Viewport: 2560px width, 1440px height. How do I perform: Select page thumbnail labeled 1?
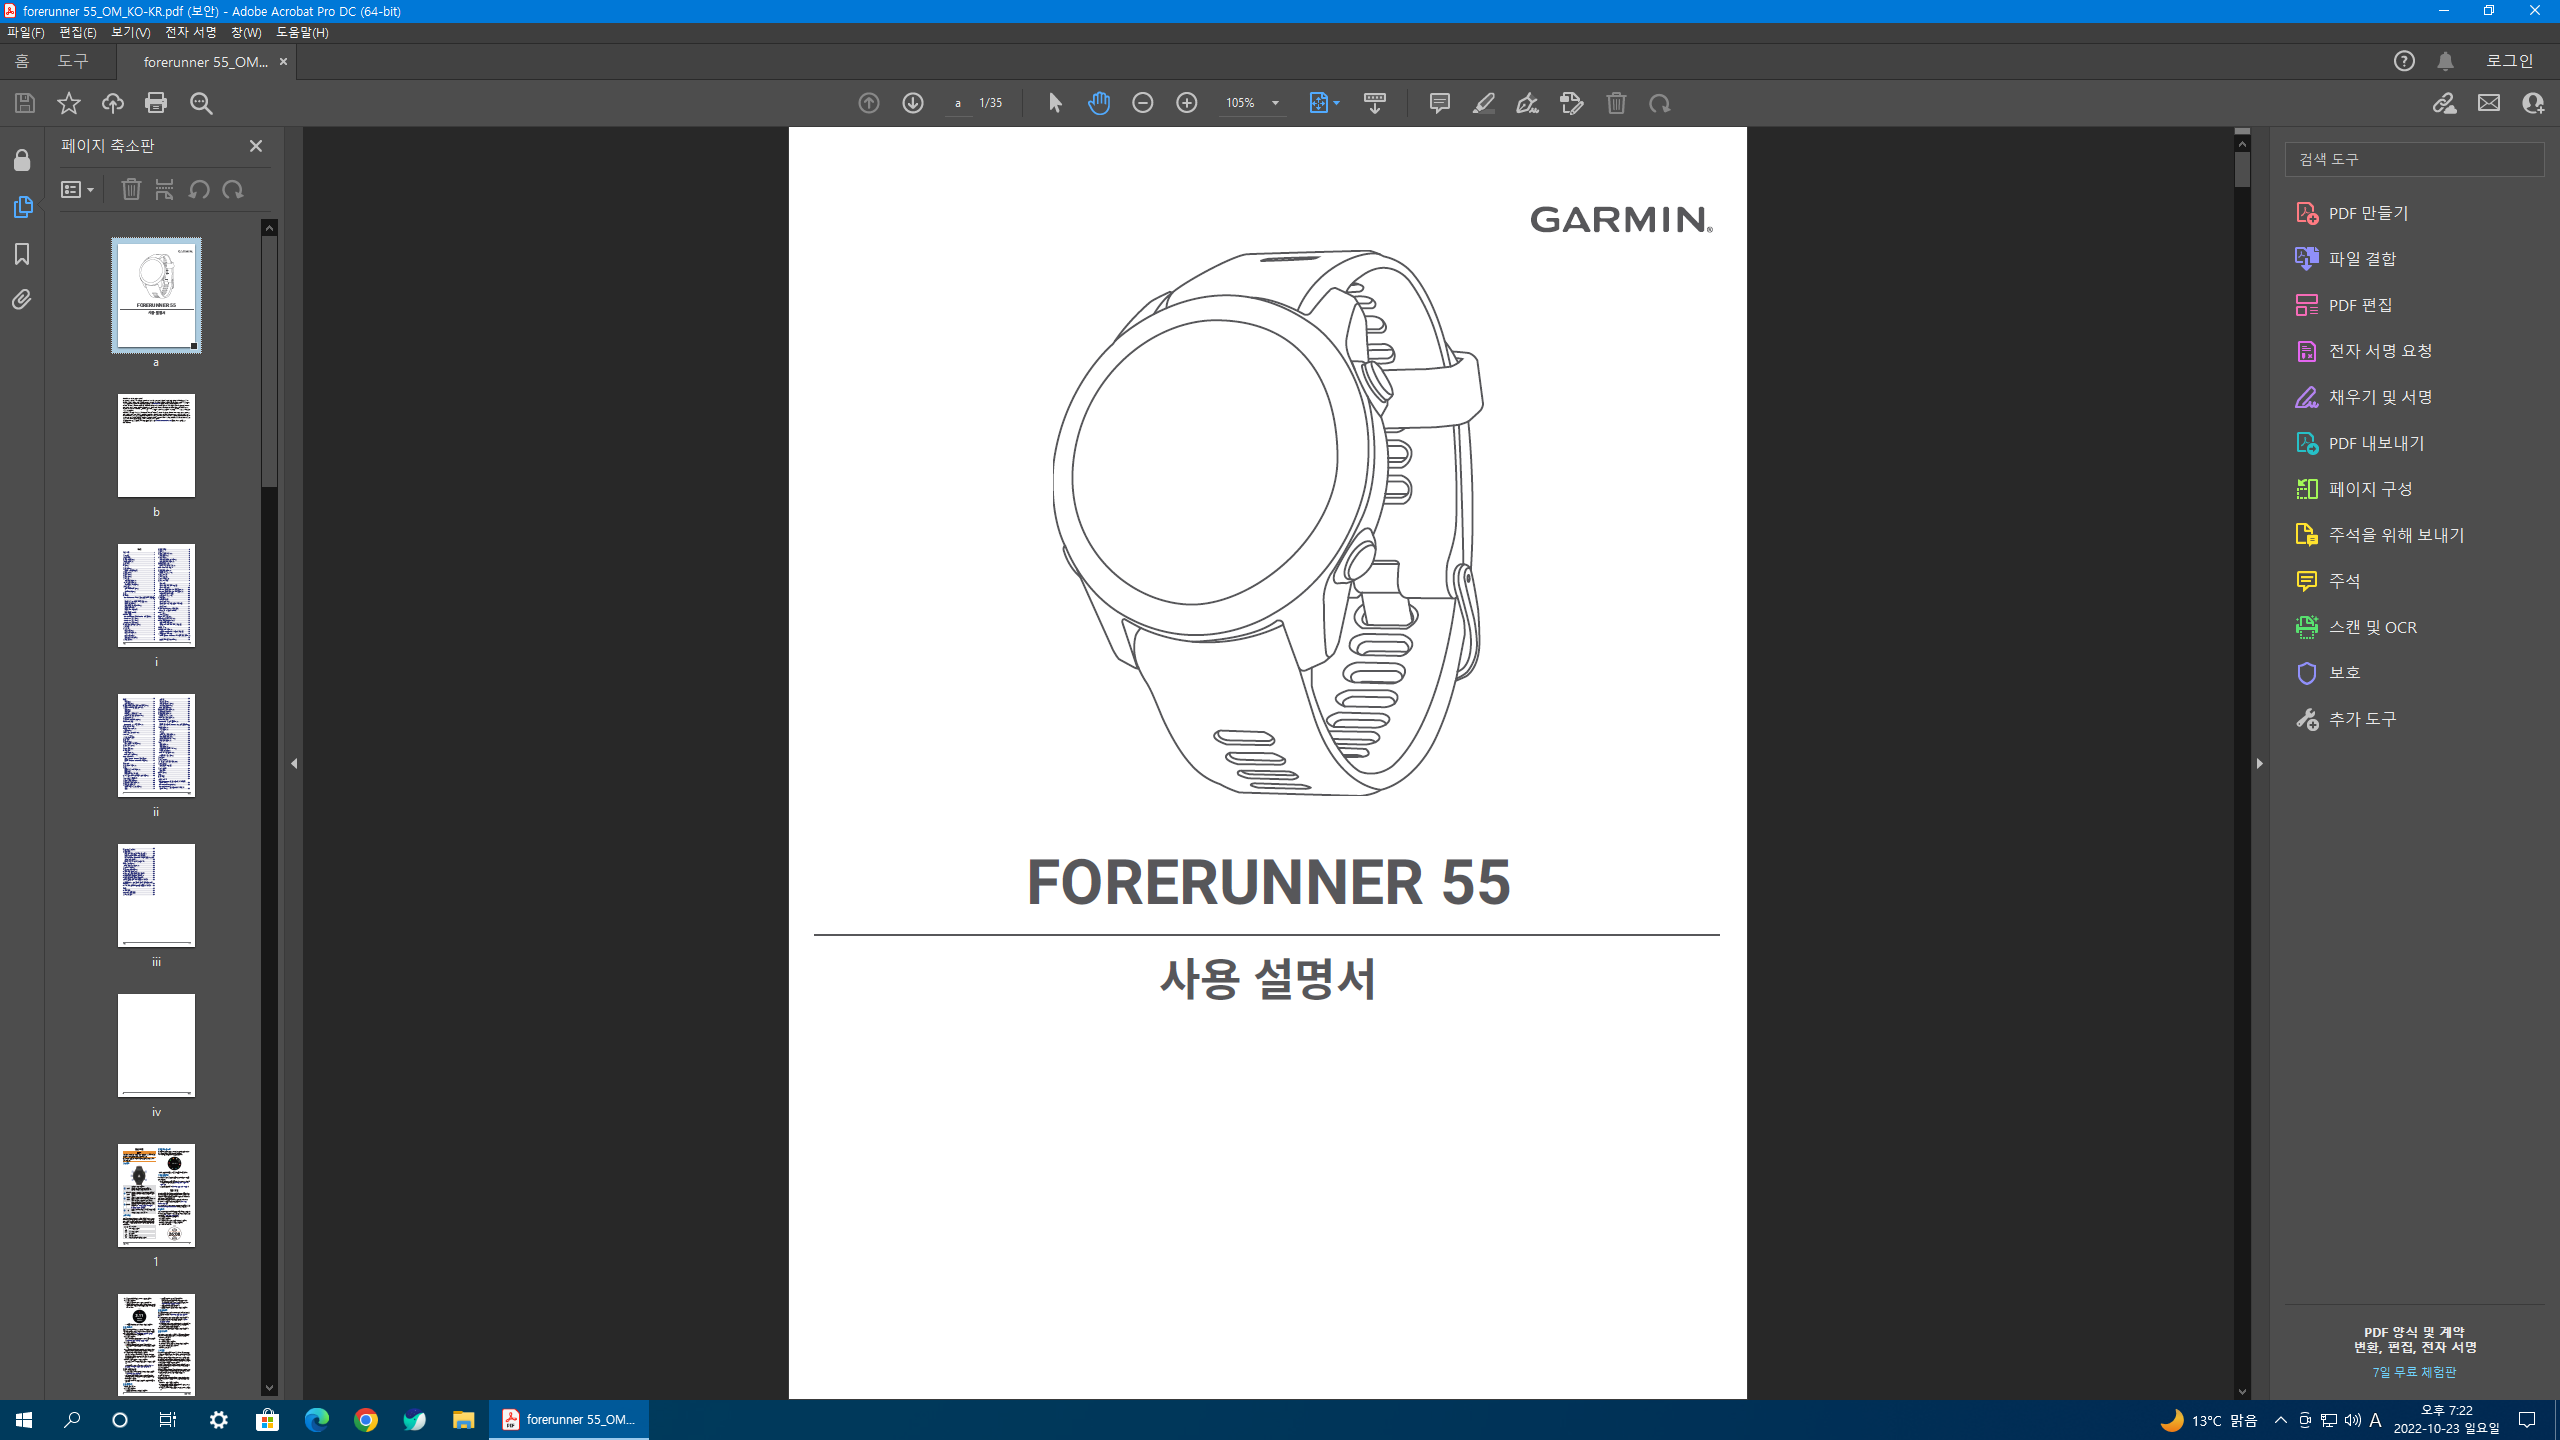156,1196
